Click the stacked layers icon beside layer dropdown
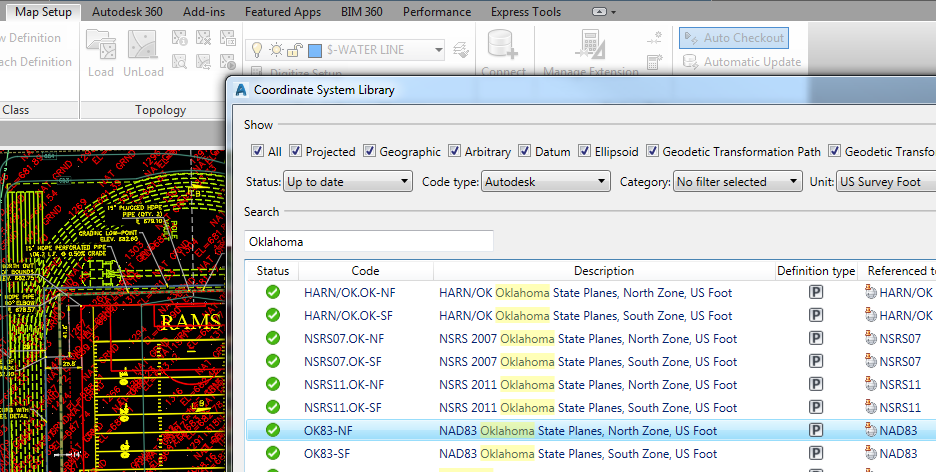 tap(461, 50)
